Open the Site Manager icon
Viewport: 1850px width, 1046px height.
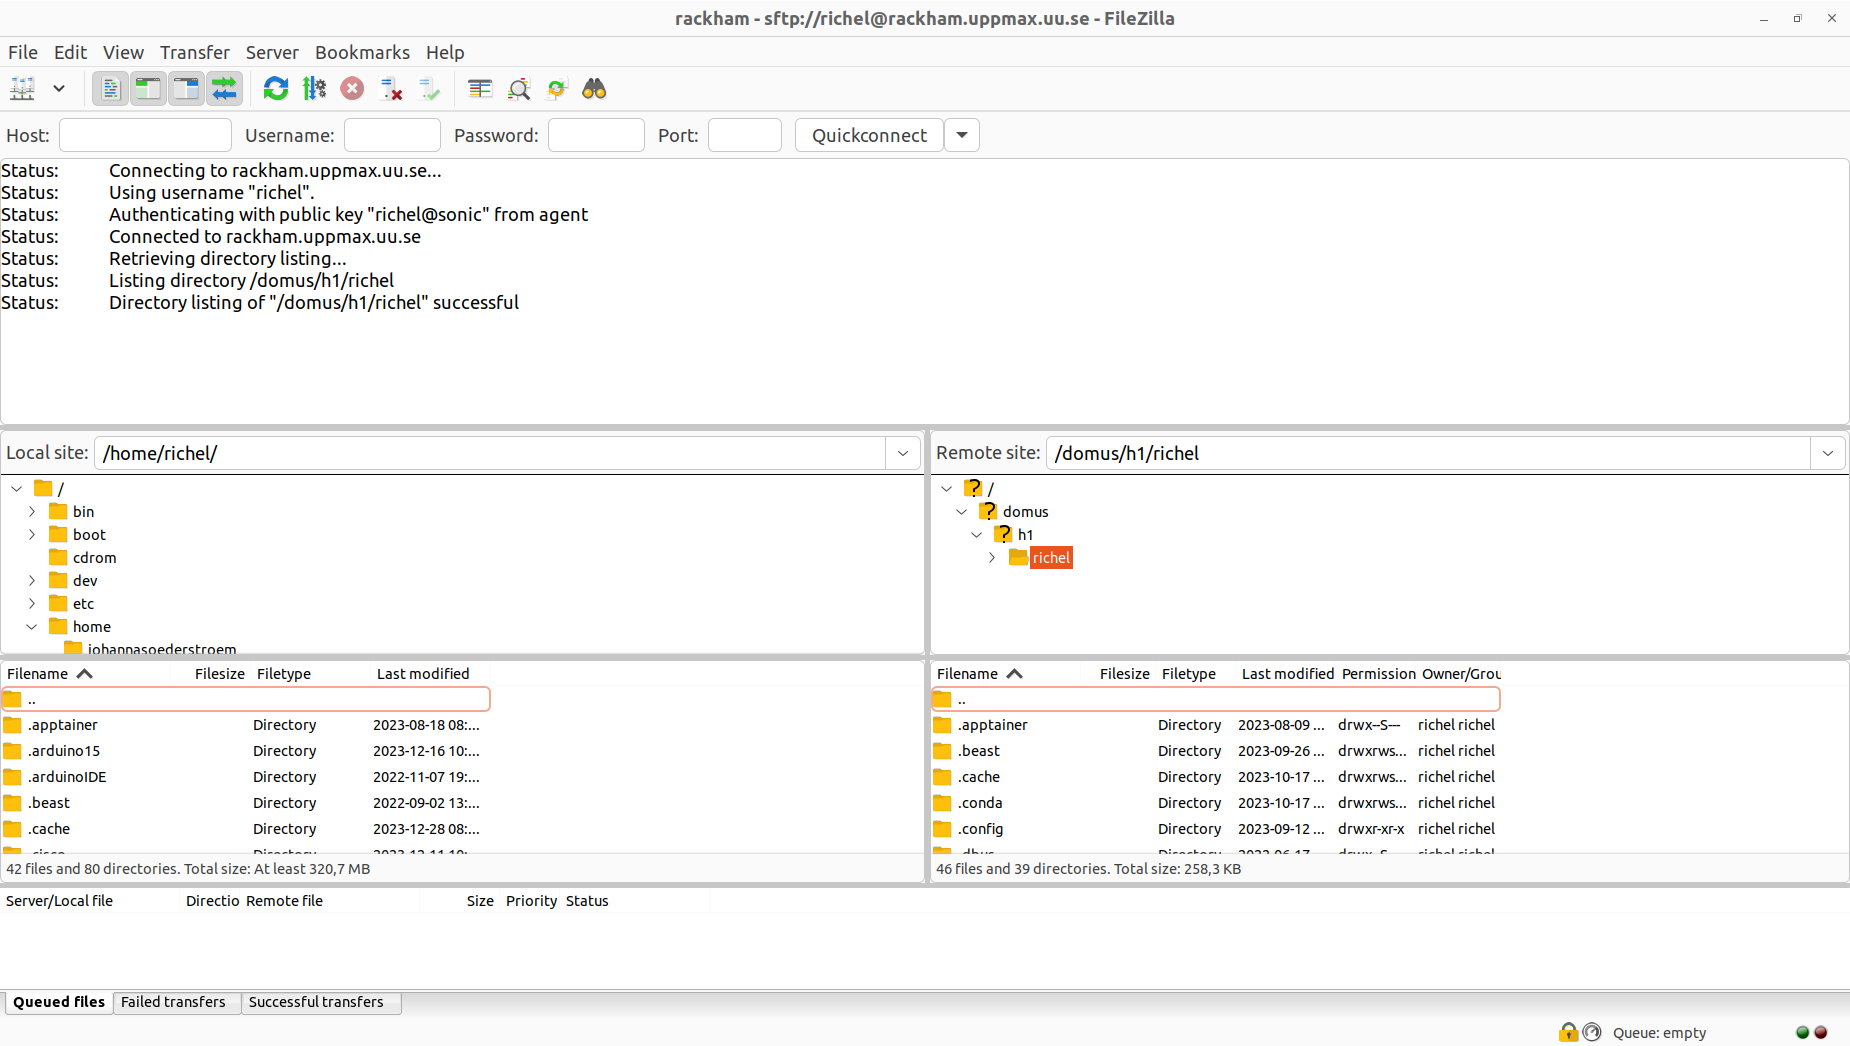click(x=23, y=89)
